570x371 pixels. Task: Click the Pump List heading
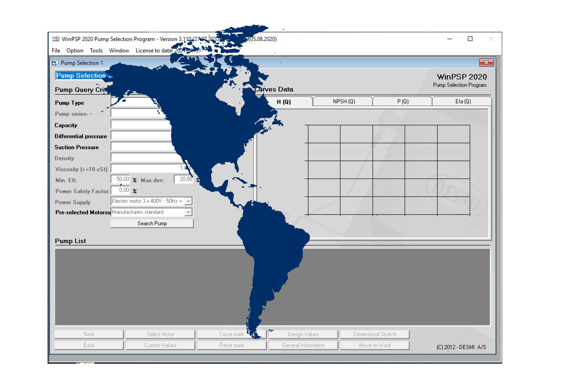click(70, 241)
